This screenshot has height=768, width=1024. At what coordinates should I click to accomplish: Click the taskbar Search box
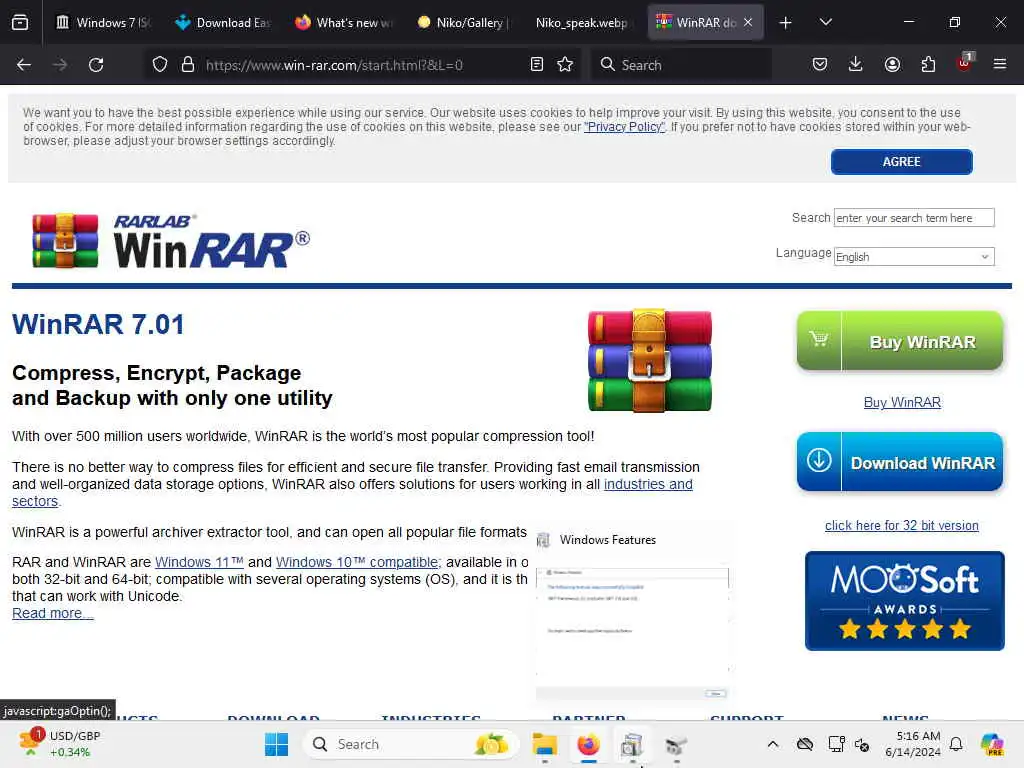tap(411, 744)
